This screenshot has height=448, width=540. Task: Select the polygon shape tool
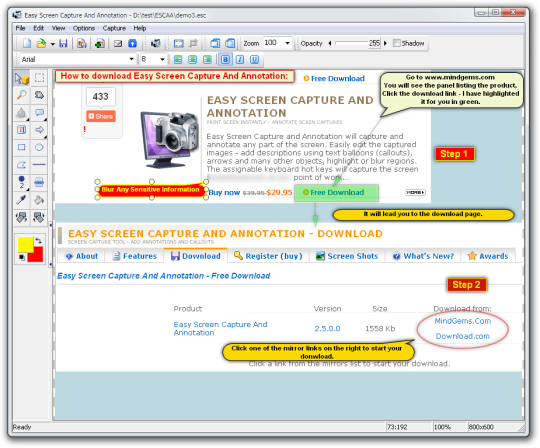[x=21, y=165]
